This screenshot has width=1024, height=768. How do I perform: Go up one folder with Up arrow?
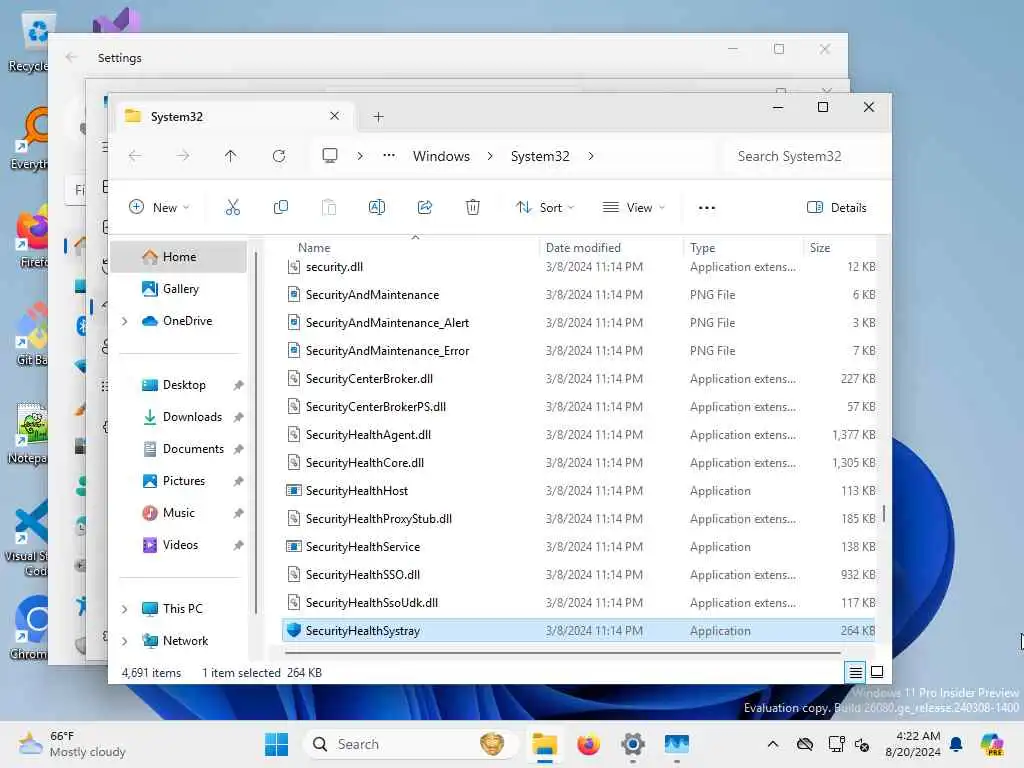coord(231,156)
